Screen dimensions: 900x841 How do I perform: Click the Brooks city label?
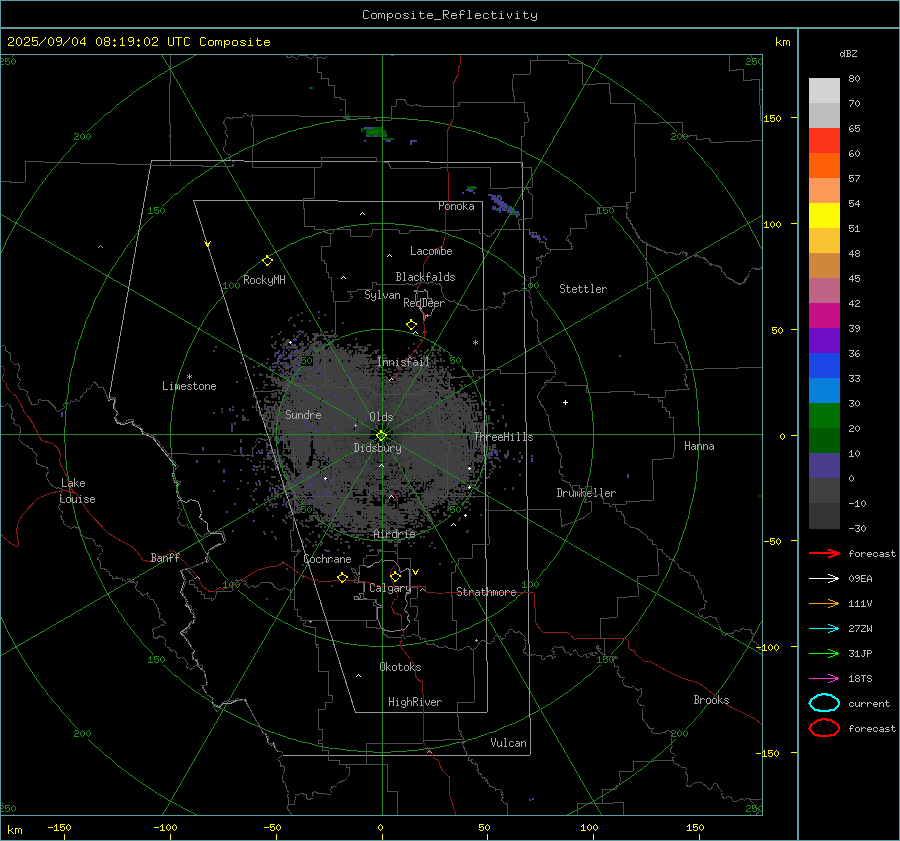tap(711, 700)
